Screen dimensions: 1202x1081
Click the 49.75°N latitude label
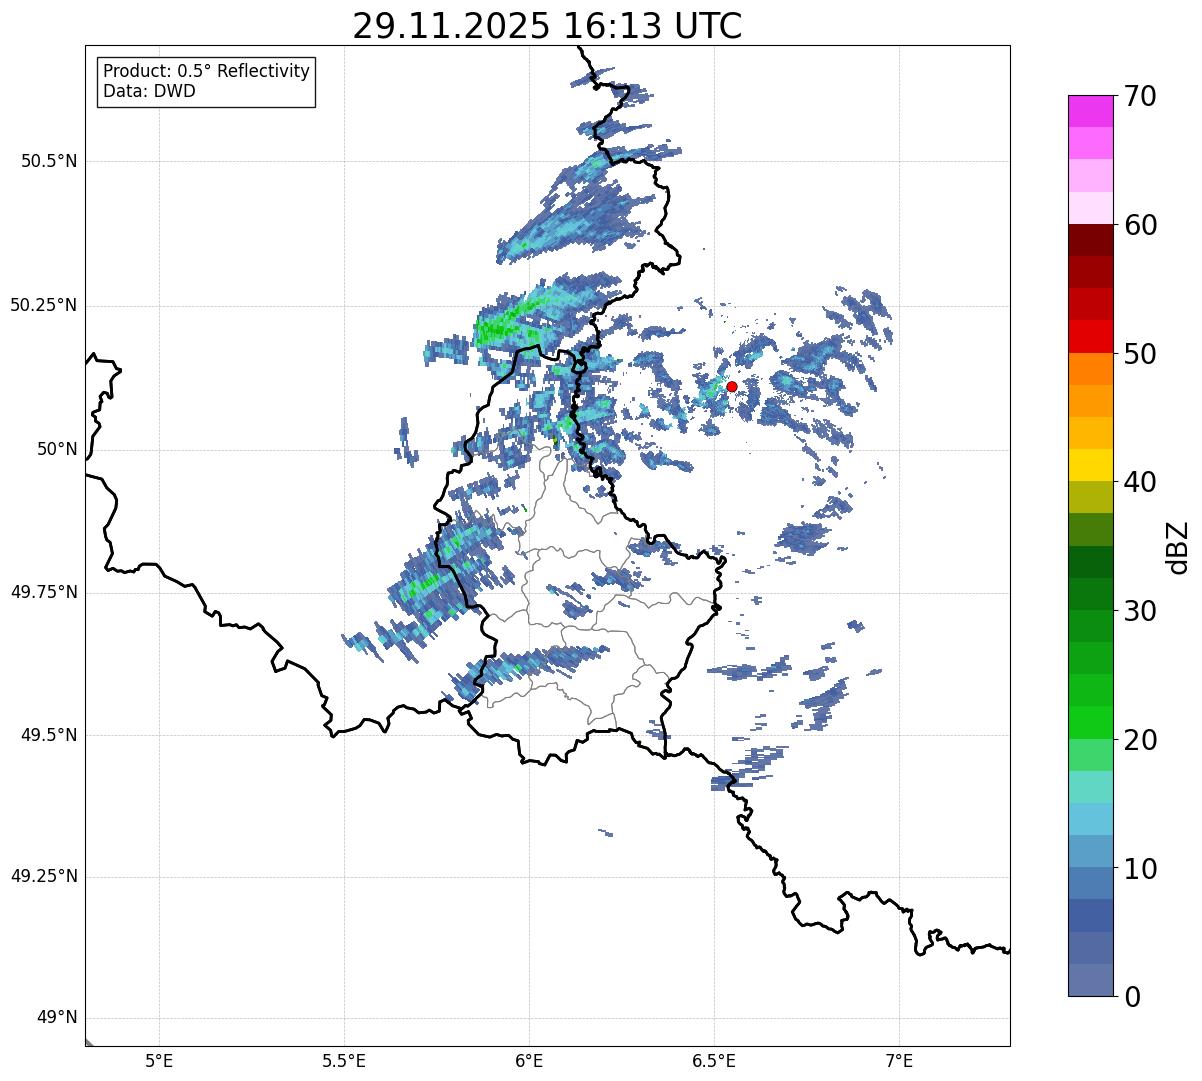[43, 592]
